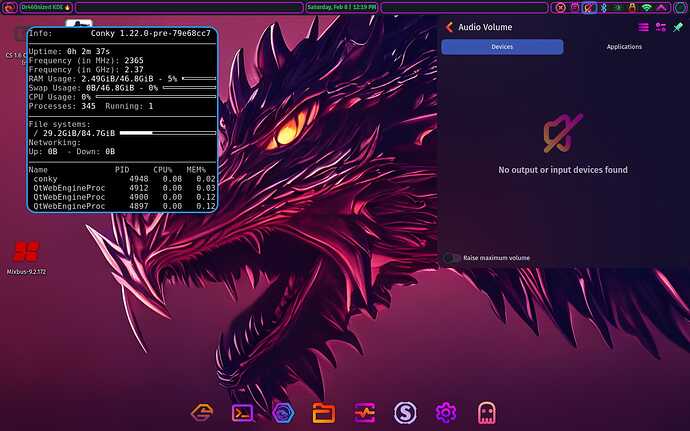Click the muted speaker placeholder icon
Image resolution: width=690 pixels, height=431 pixels.
click(x=563, y=133)
